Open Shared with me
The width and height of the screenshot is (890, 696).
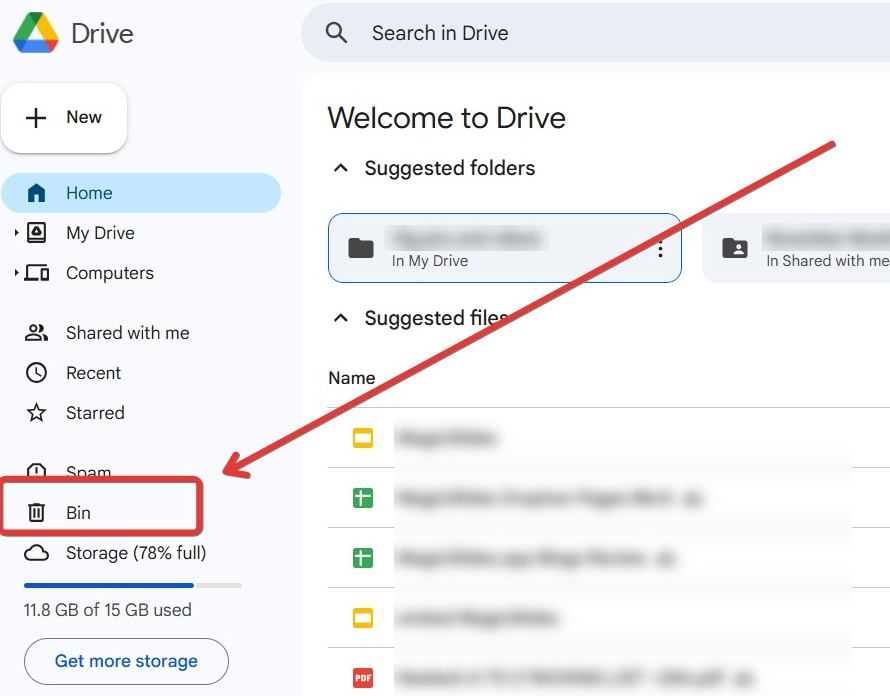[128, 333]
